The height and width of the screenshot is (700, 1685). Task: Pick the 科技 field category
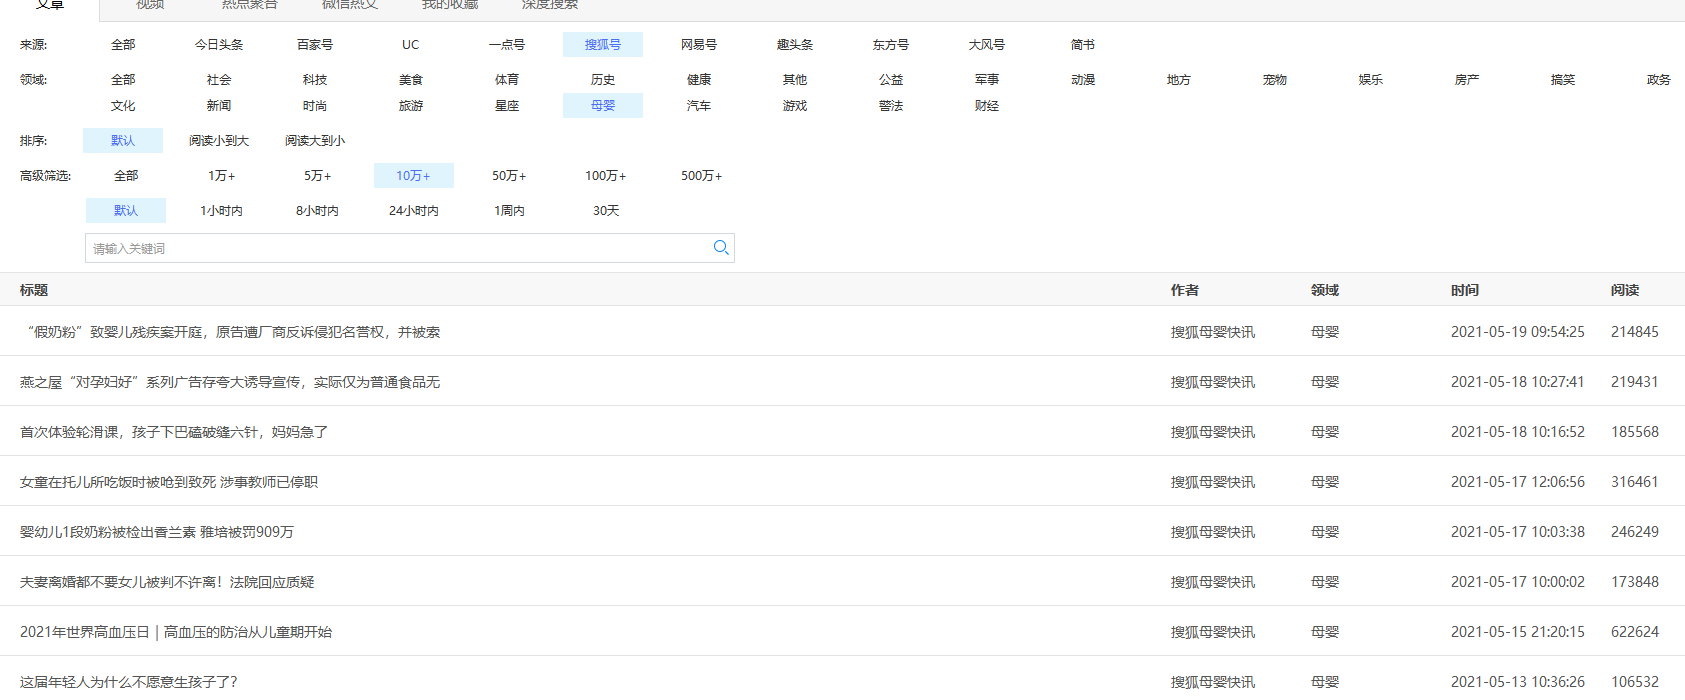[x=315, y=80]
